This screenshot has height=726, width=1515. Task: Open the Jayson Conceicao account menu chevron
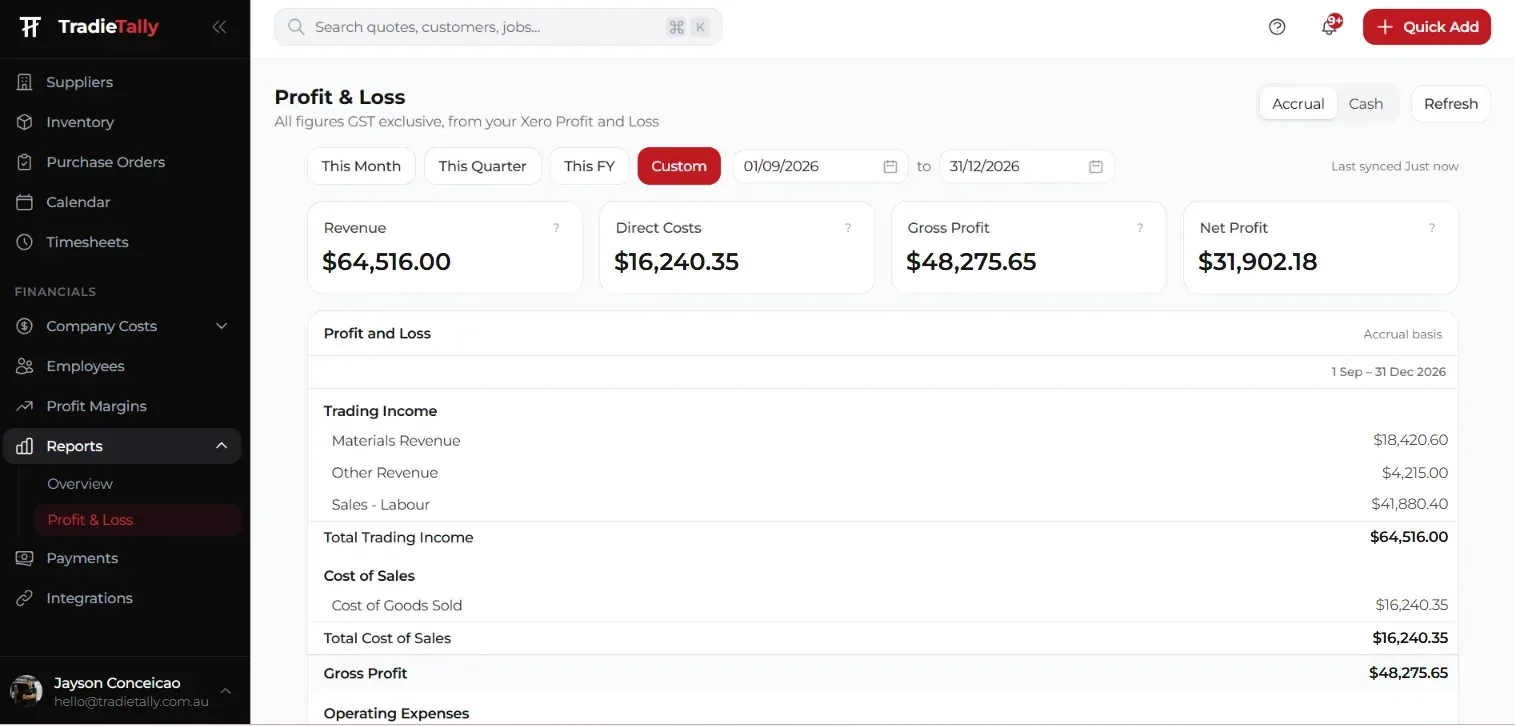point(226,691)
